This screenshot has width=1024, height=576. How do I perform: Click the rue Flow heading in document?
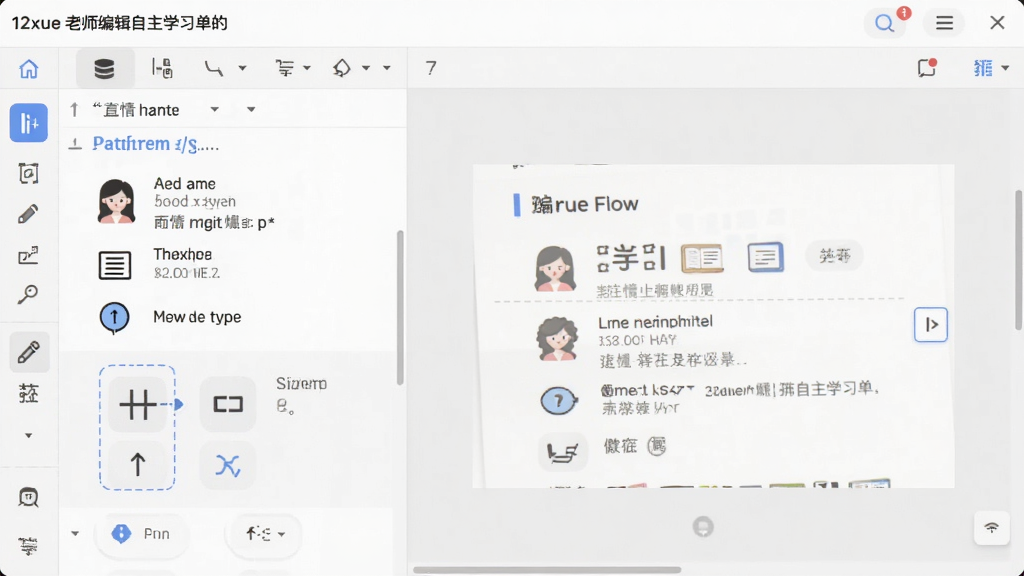tap(584, 204)
